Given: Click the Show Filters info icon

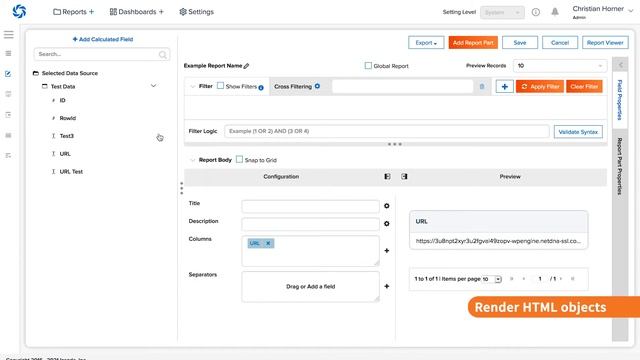Looking at the screenshot, I should click(261, 87).
